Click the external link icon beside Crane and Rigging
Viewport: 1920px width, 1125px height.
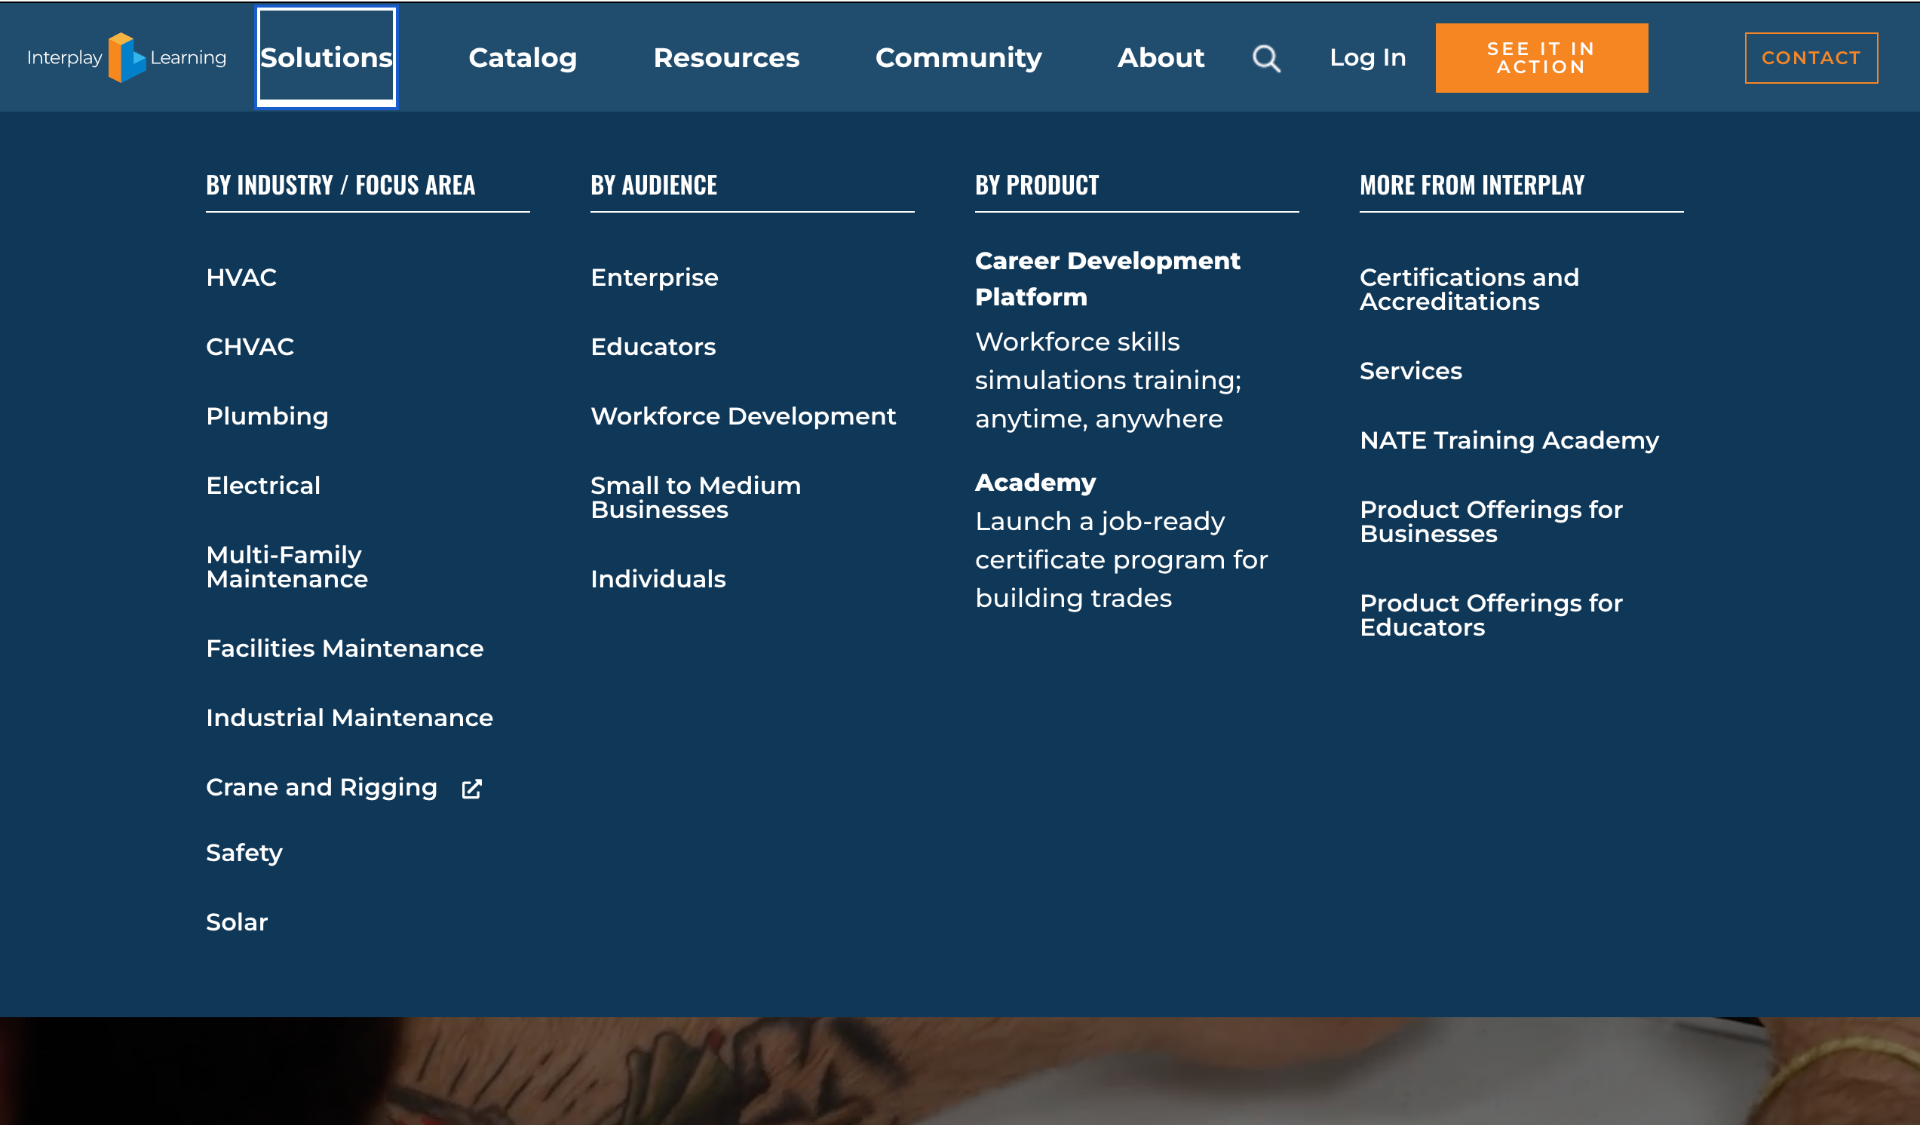click(472, 789)
